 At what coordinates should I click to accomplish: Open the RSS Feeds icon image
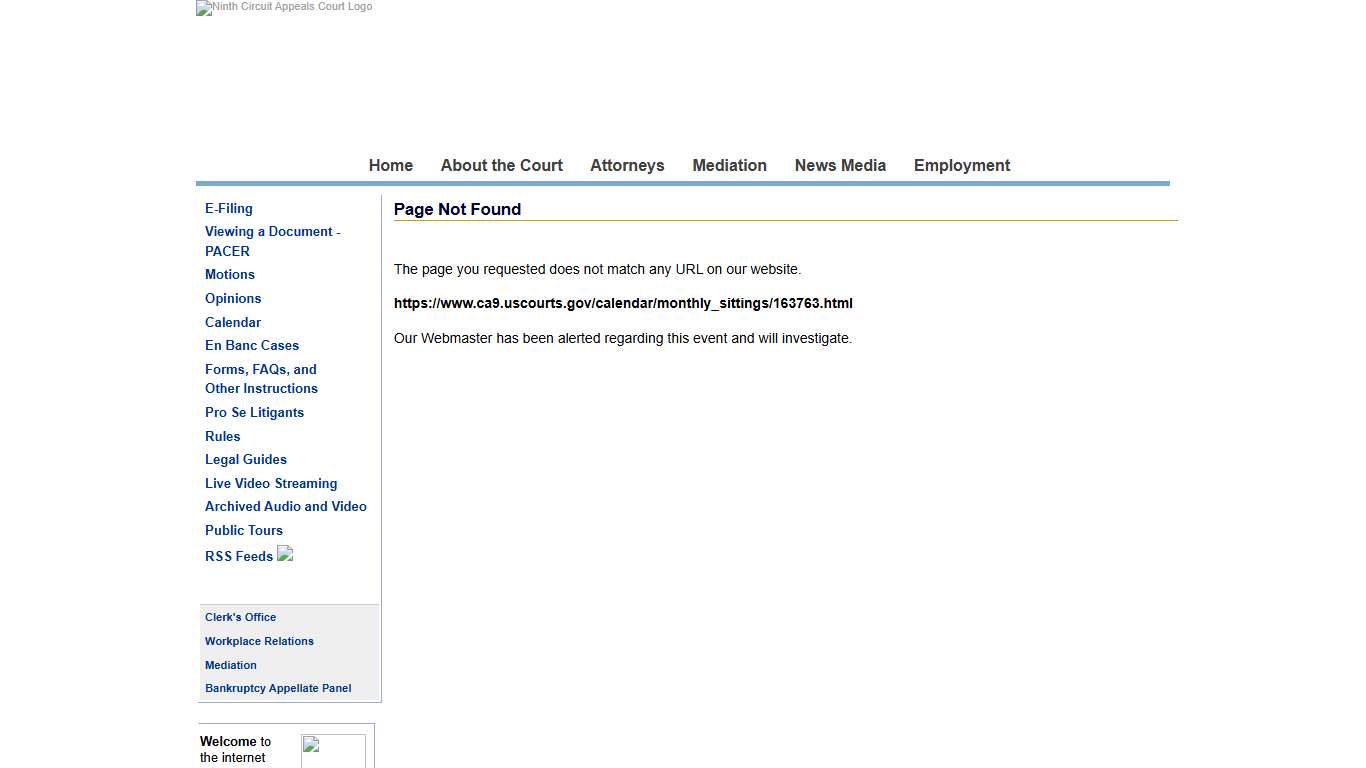(x=285, y=555)
